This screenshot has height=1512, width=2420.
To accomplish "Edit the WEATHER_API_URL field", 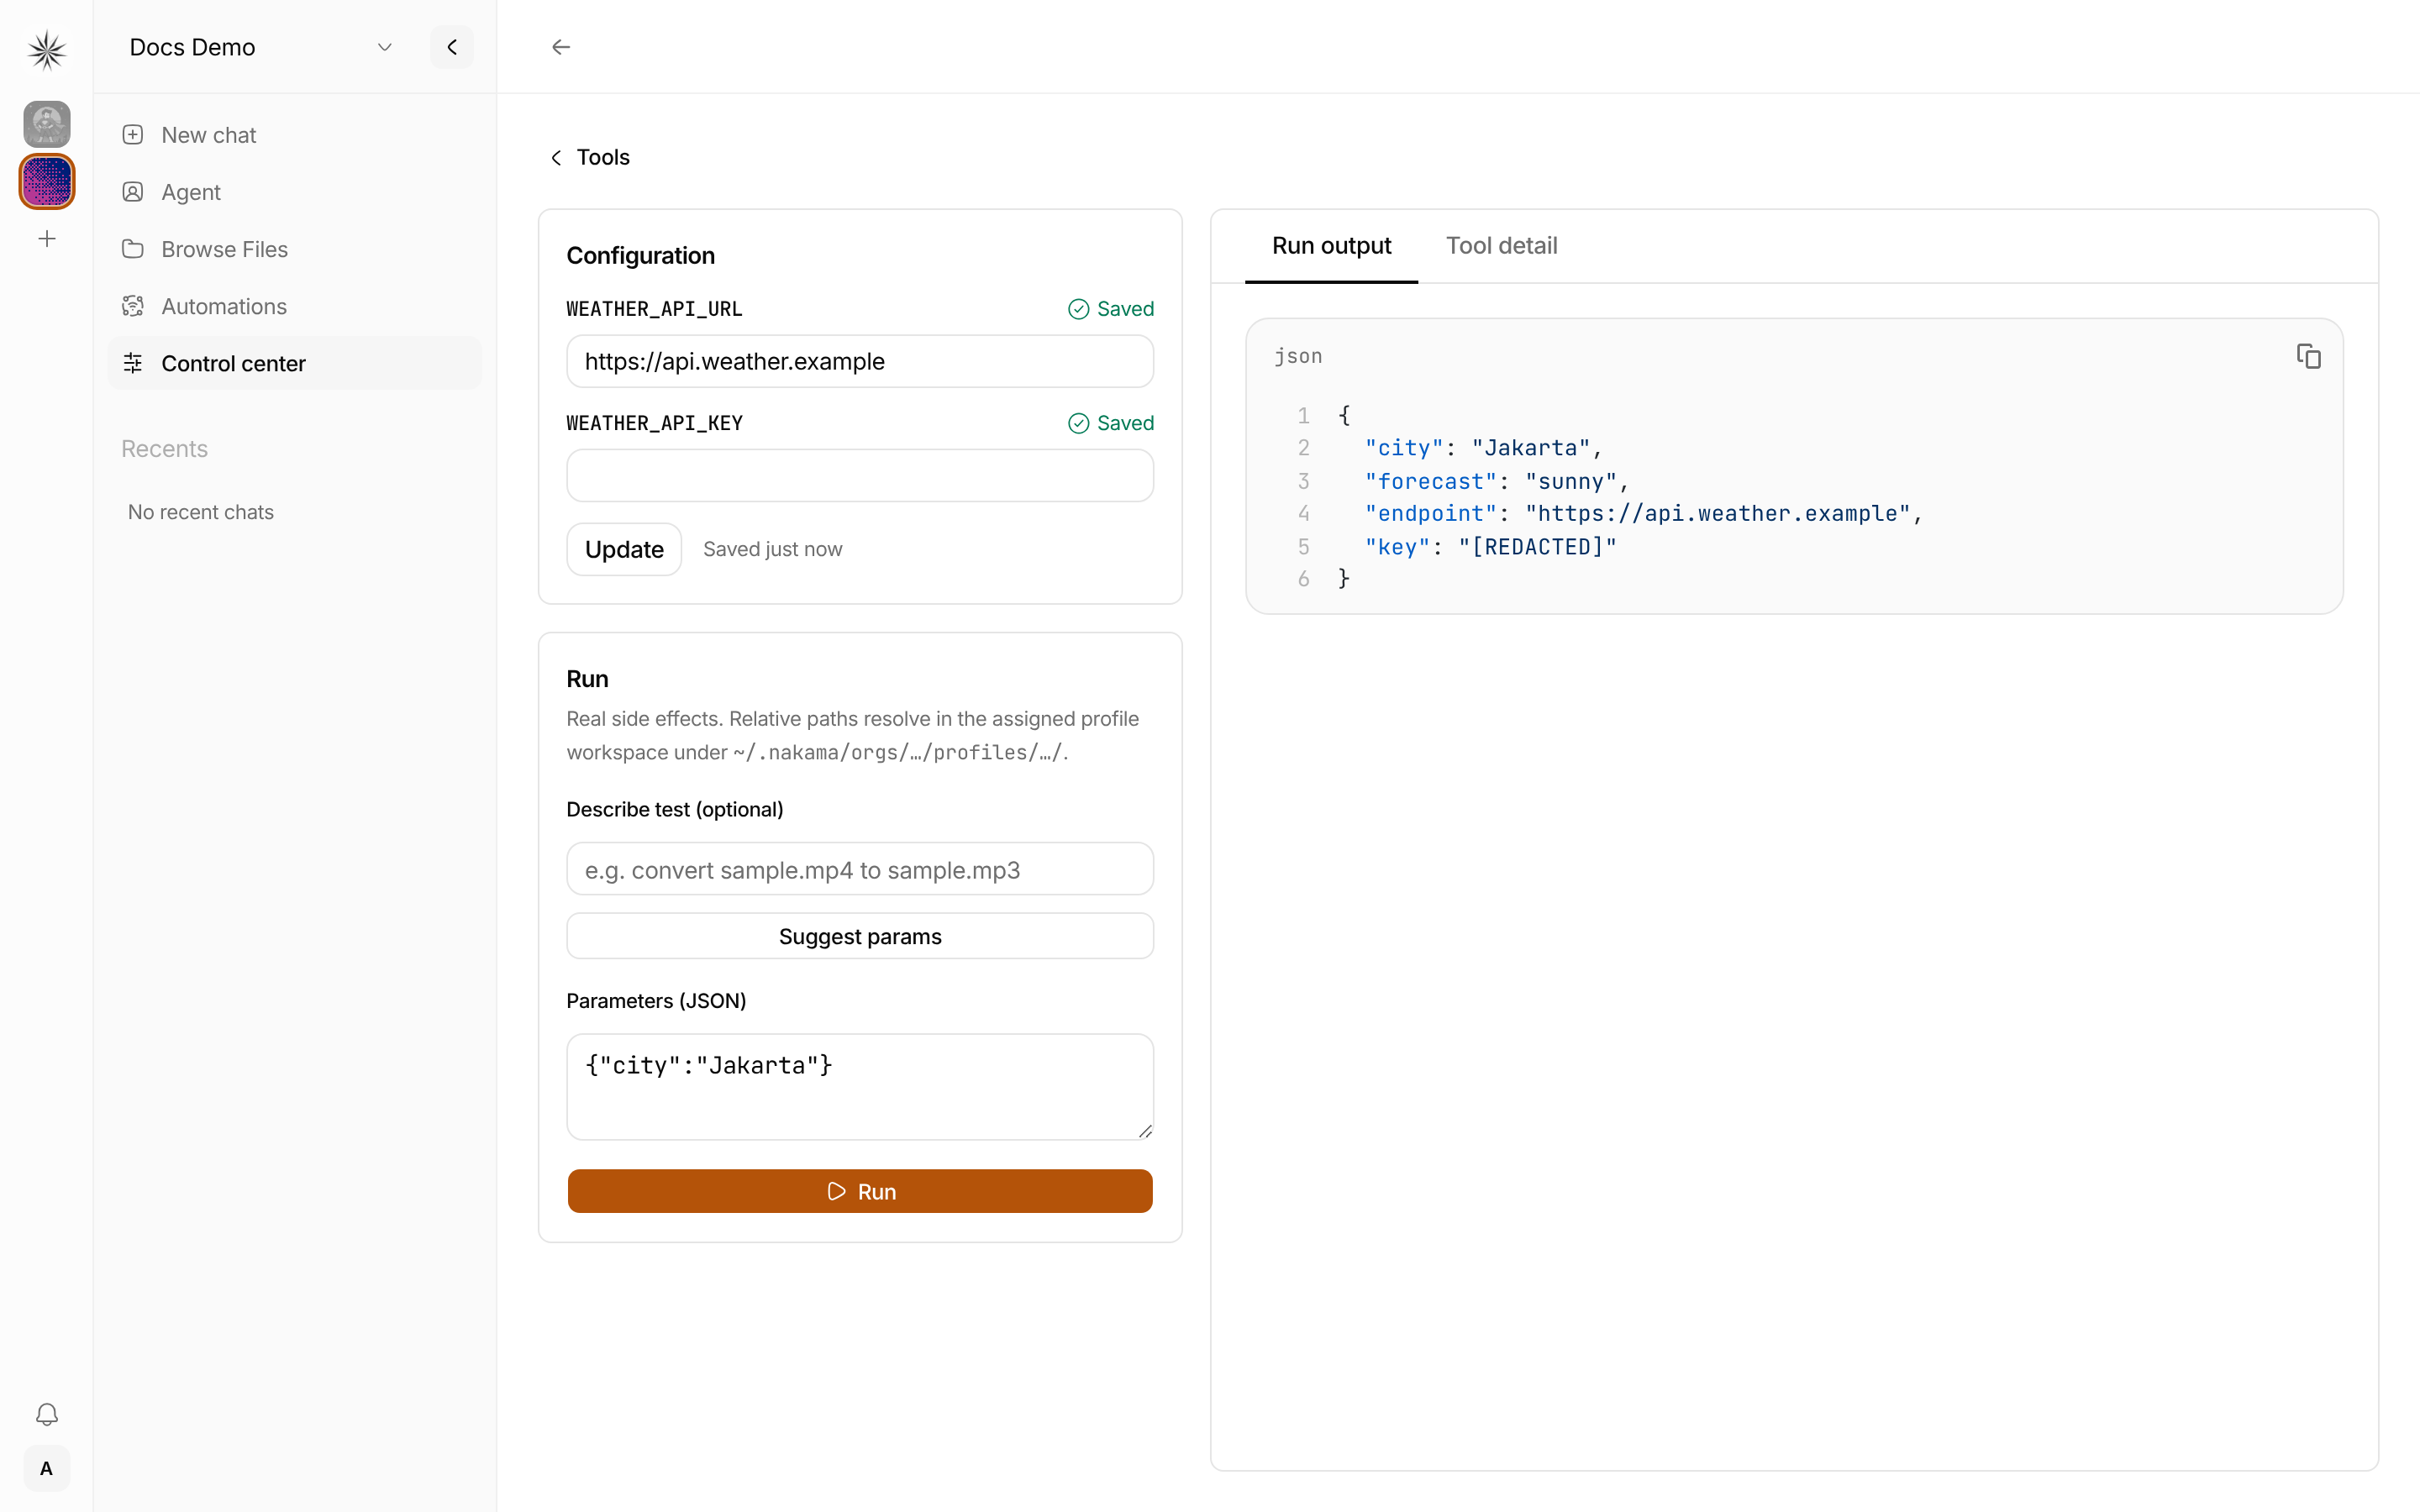I will [860, 361].
